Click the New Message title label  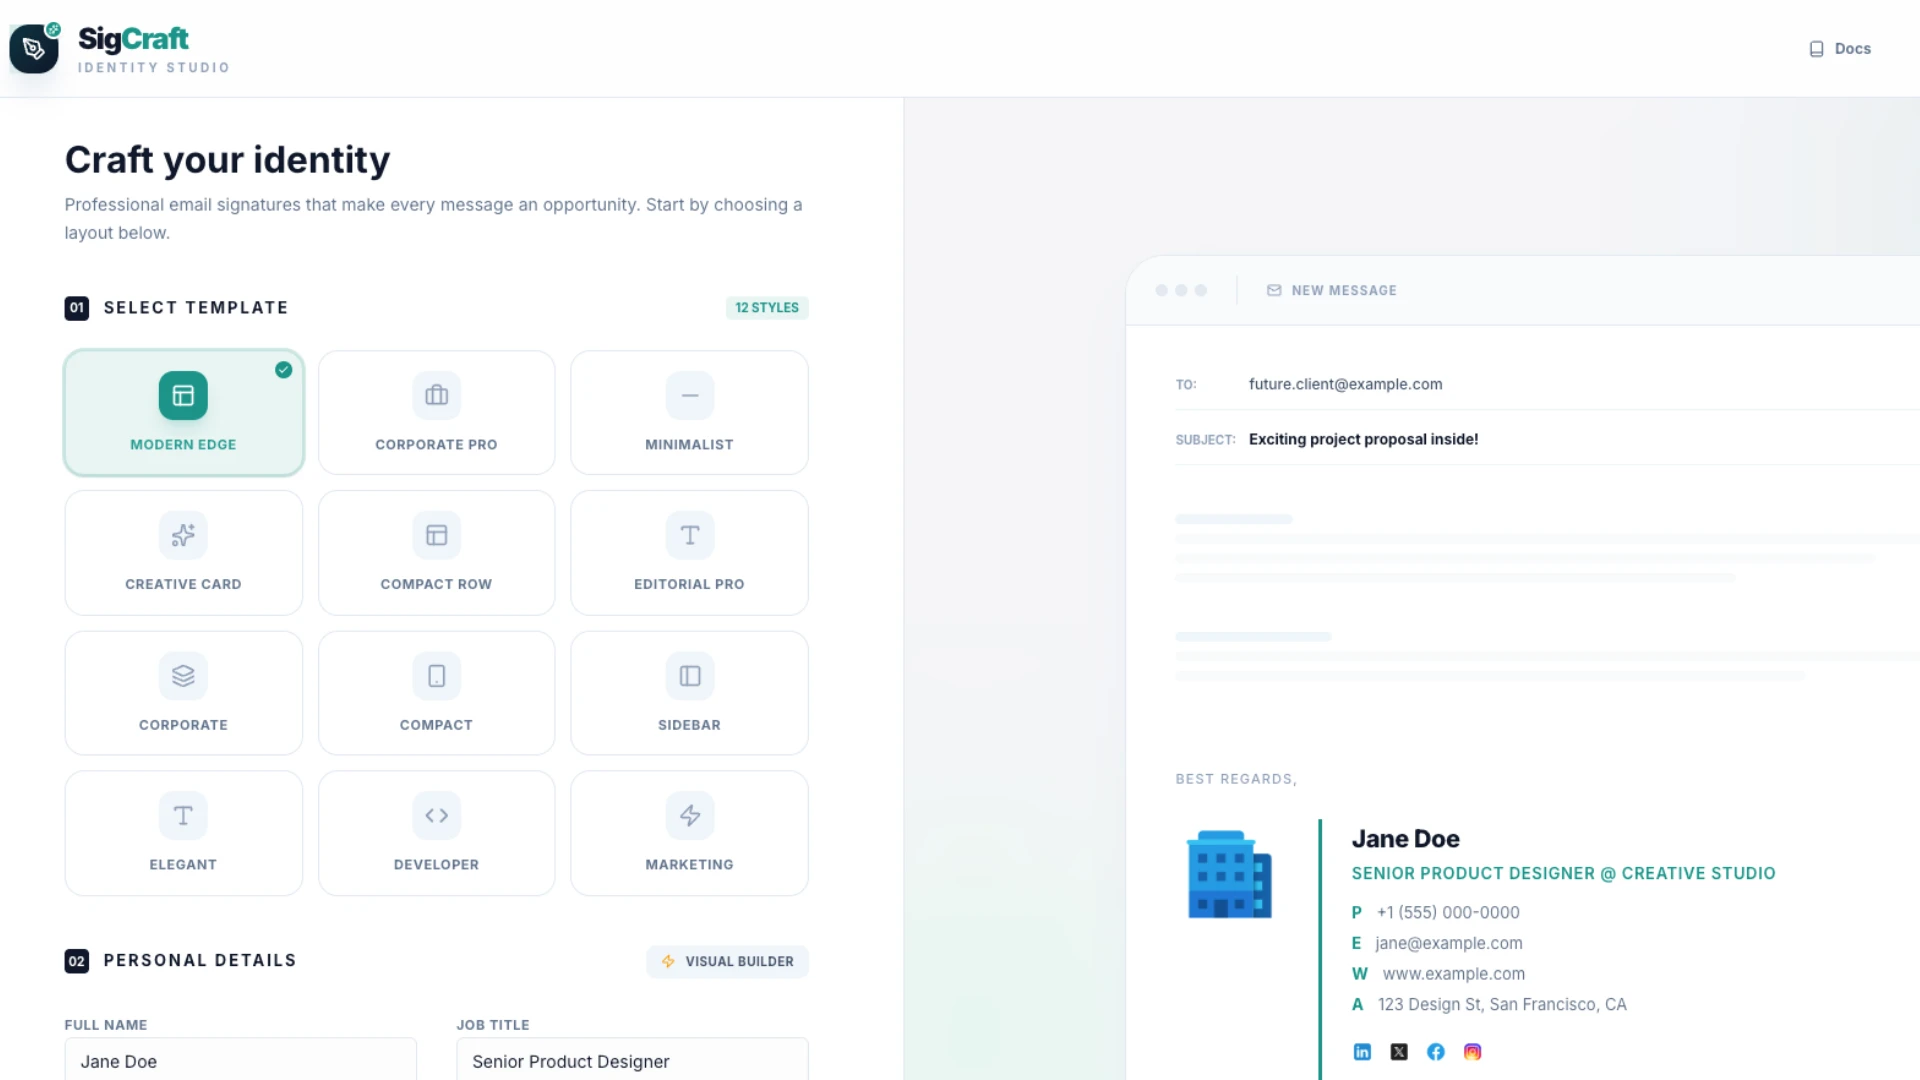pos(1344,291)
